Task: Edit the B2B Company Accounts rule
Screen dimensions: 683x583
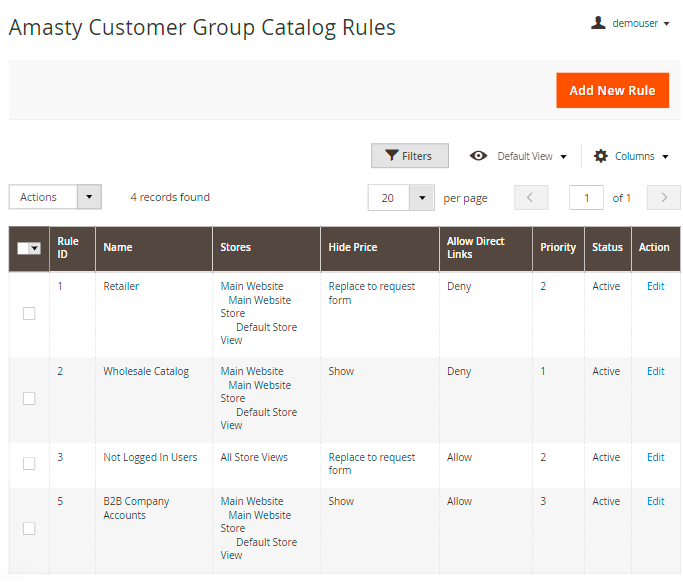Action: (x=655, y=501)
